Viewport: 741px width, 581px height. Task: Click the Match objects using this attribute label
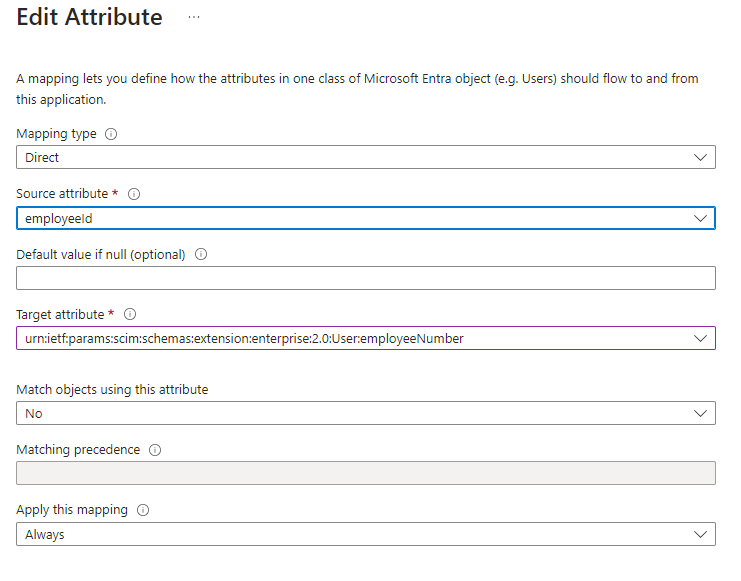[x=112, y=390]
